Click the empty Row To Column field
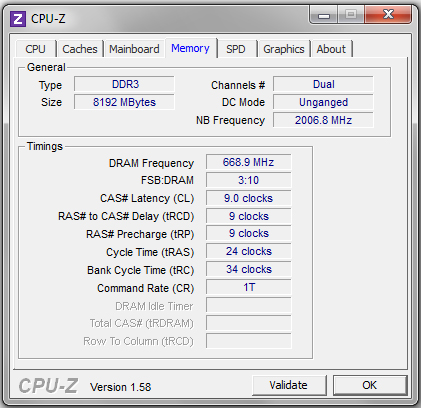421x408 pixels. [x=249, y=341]
